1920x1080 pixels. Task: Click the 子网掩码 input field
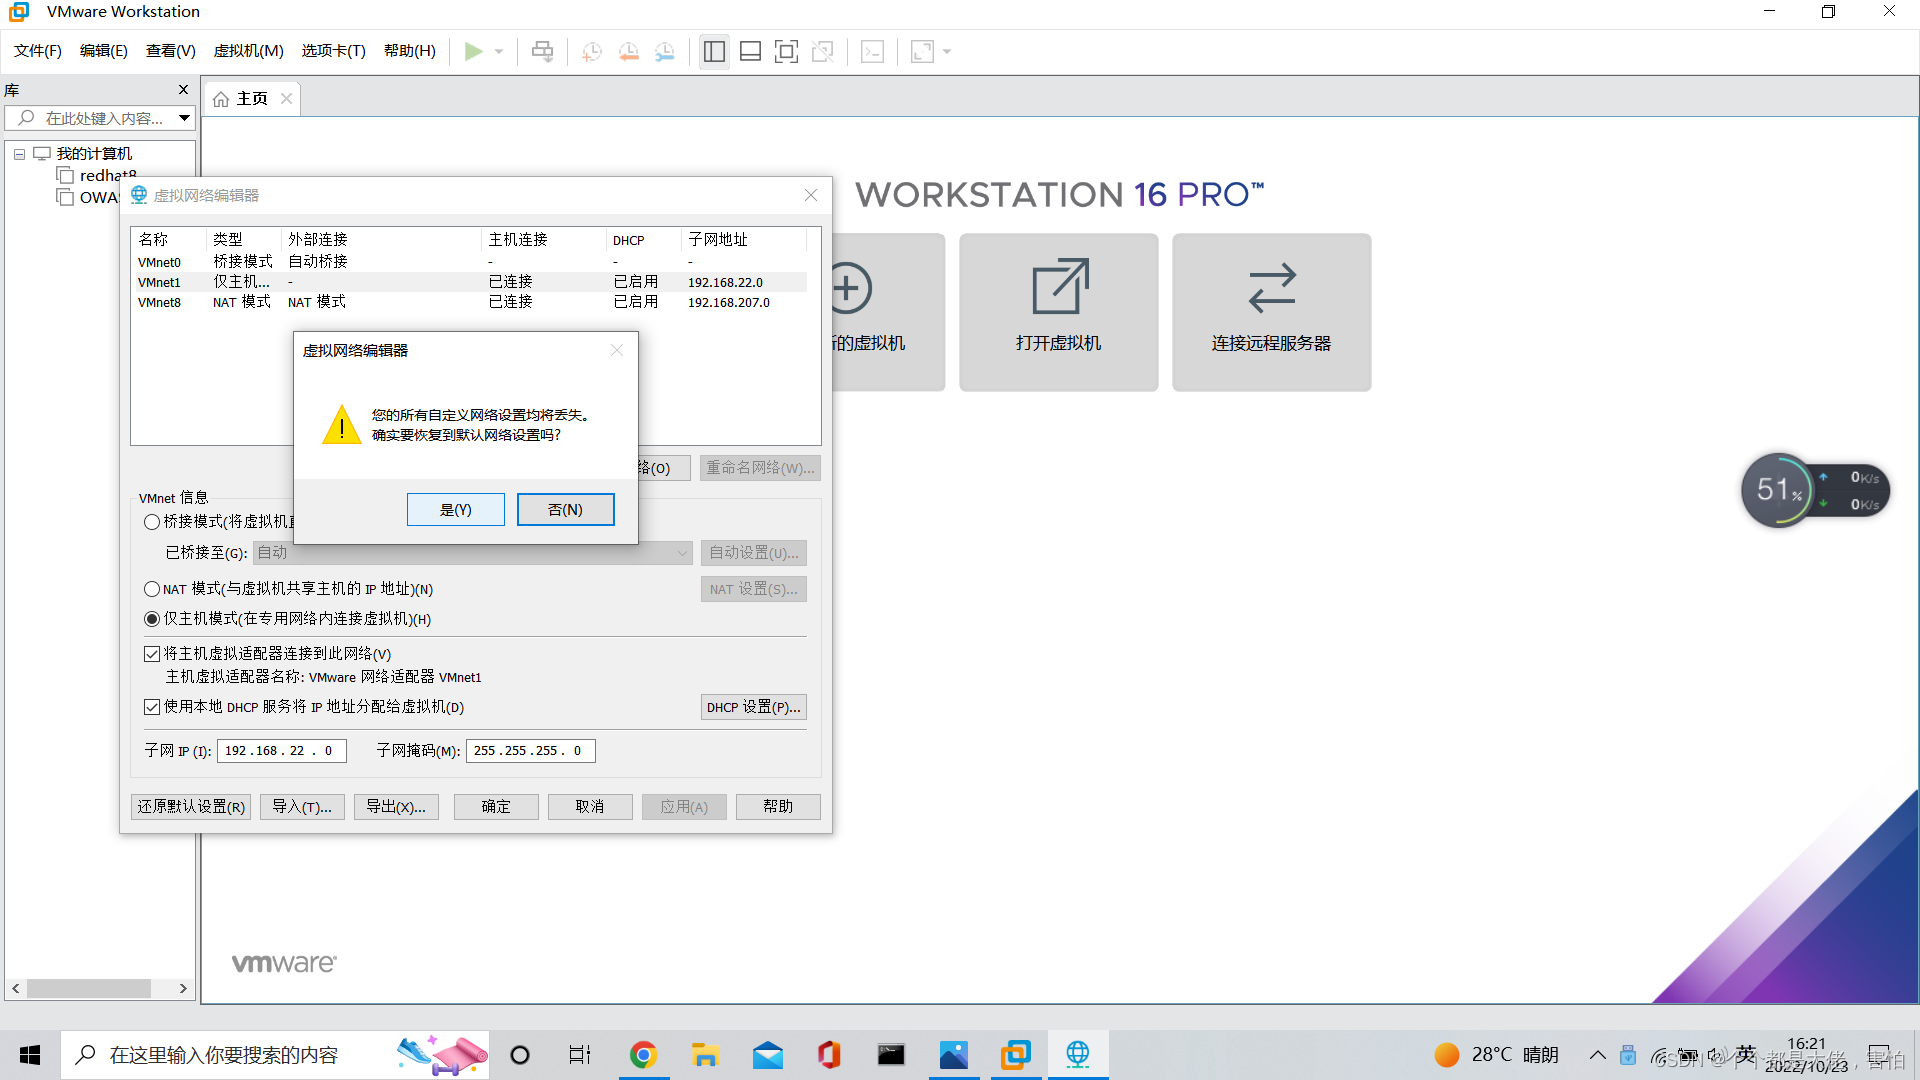point(530,751)
